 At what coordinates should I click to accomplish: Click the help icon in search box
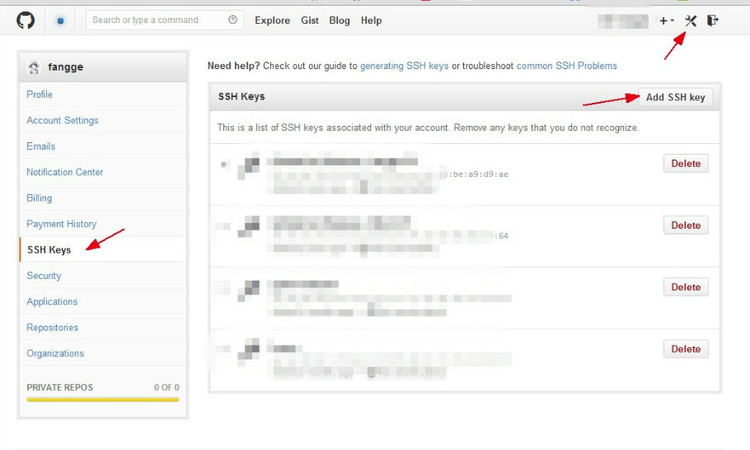click(x=233, y=20)
